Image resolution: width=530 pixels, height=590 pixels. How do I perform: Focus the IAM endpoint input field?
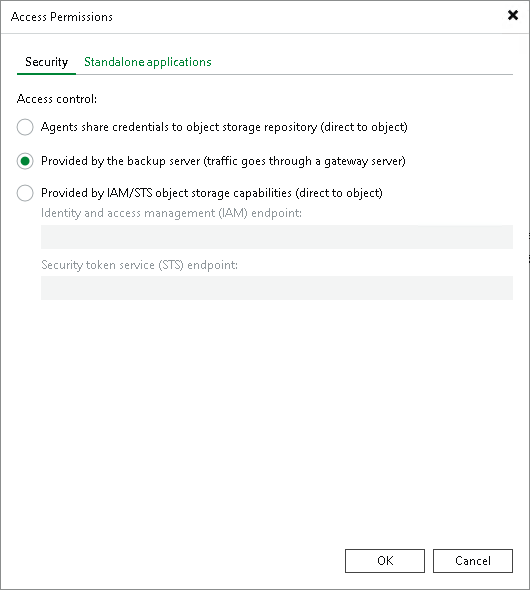click(277, 237)
